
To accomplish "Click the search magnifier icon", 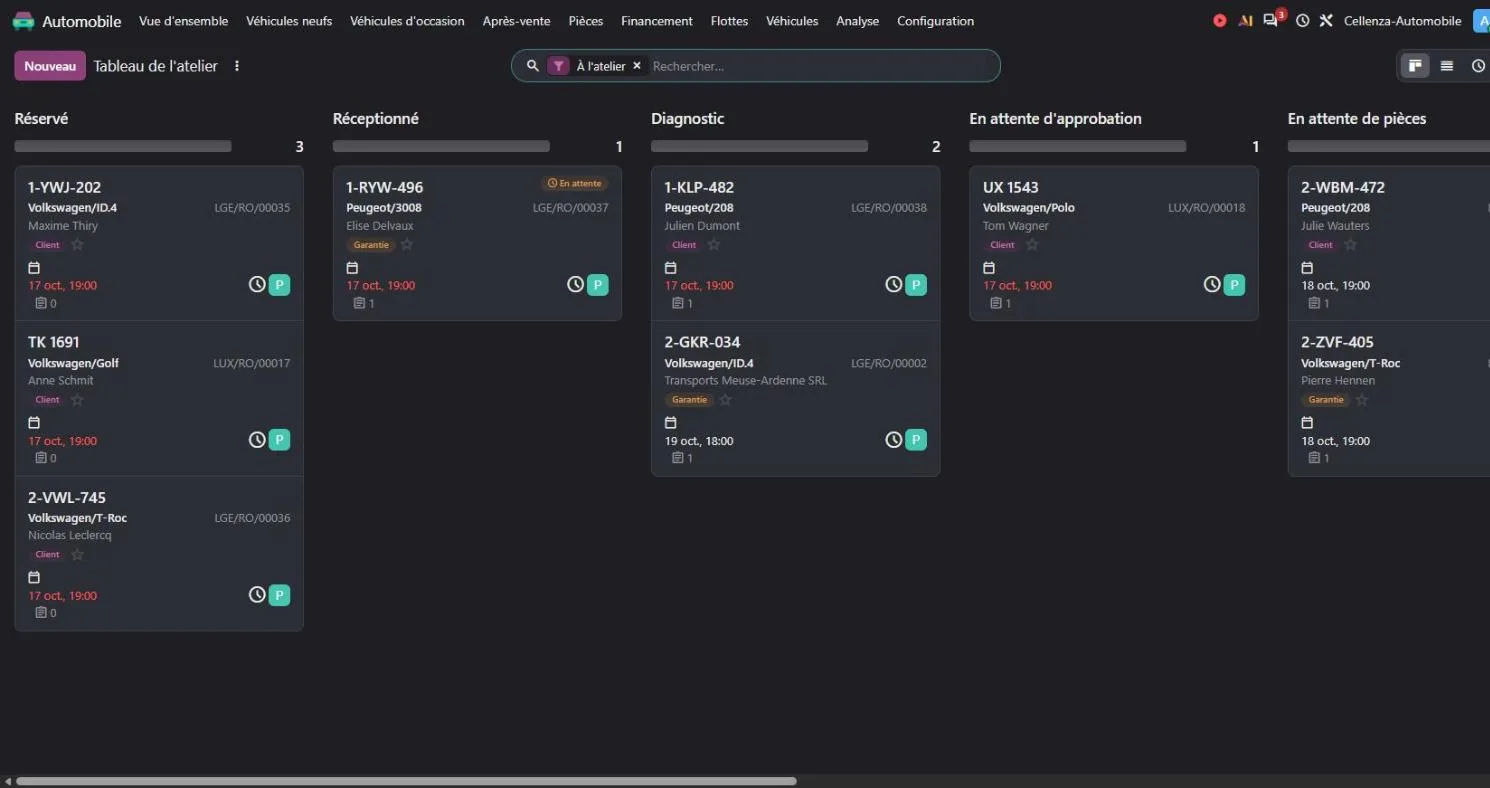I will (533, 66).
